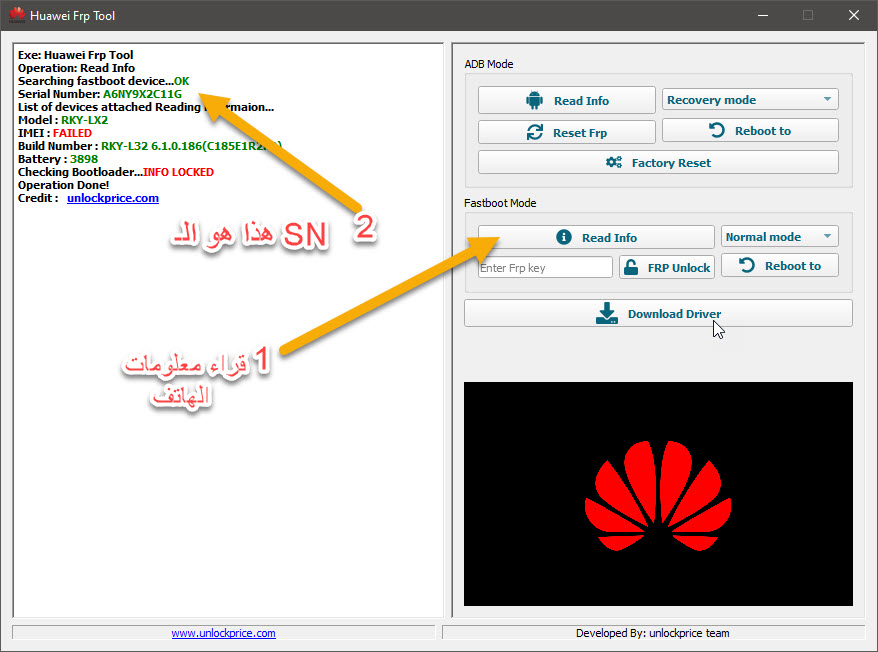Viewport: 878px width, 652px height.
Task: Click the ADB Mode Read Info button
Action: [x=567, y=100]
